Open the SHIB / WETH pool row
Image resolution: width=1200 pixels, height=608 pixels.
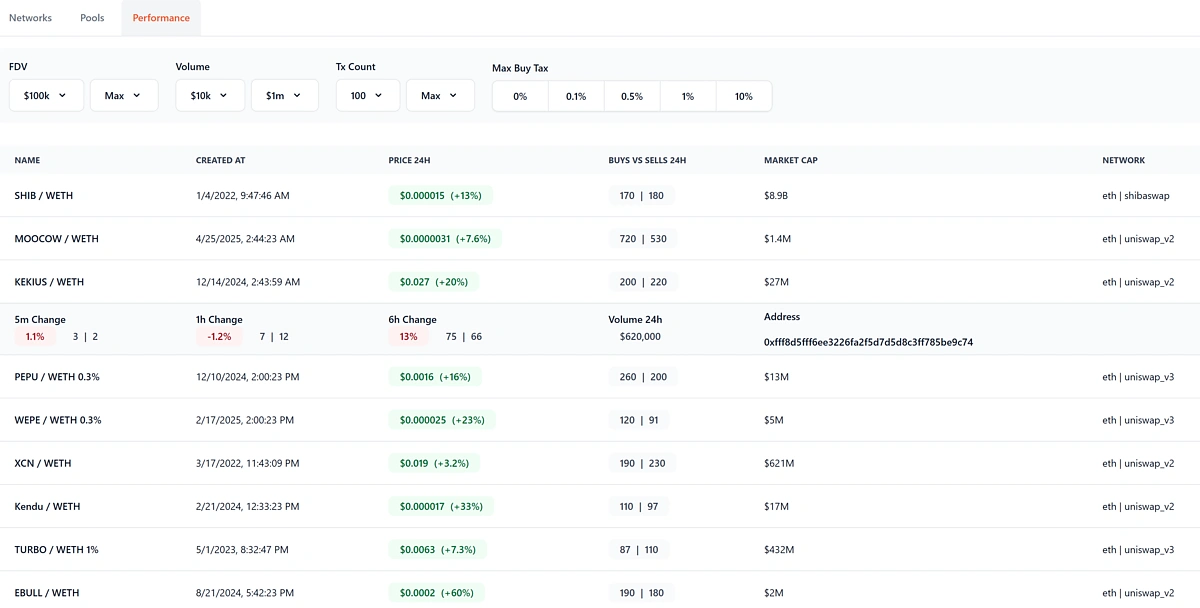coord(44,195)
